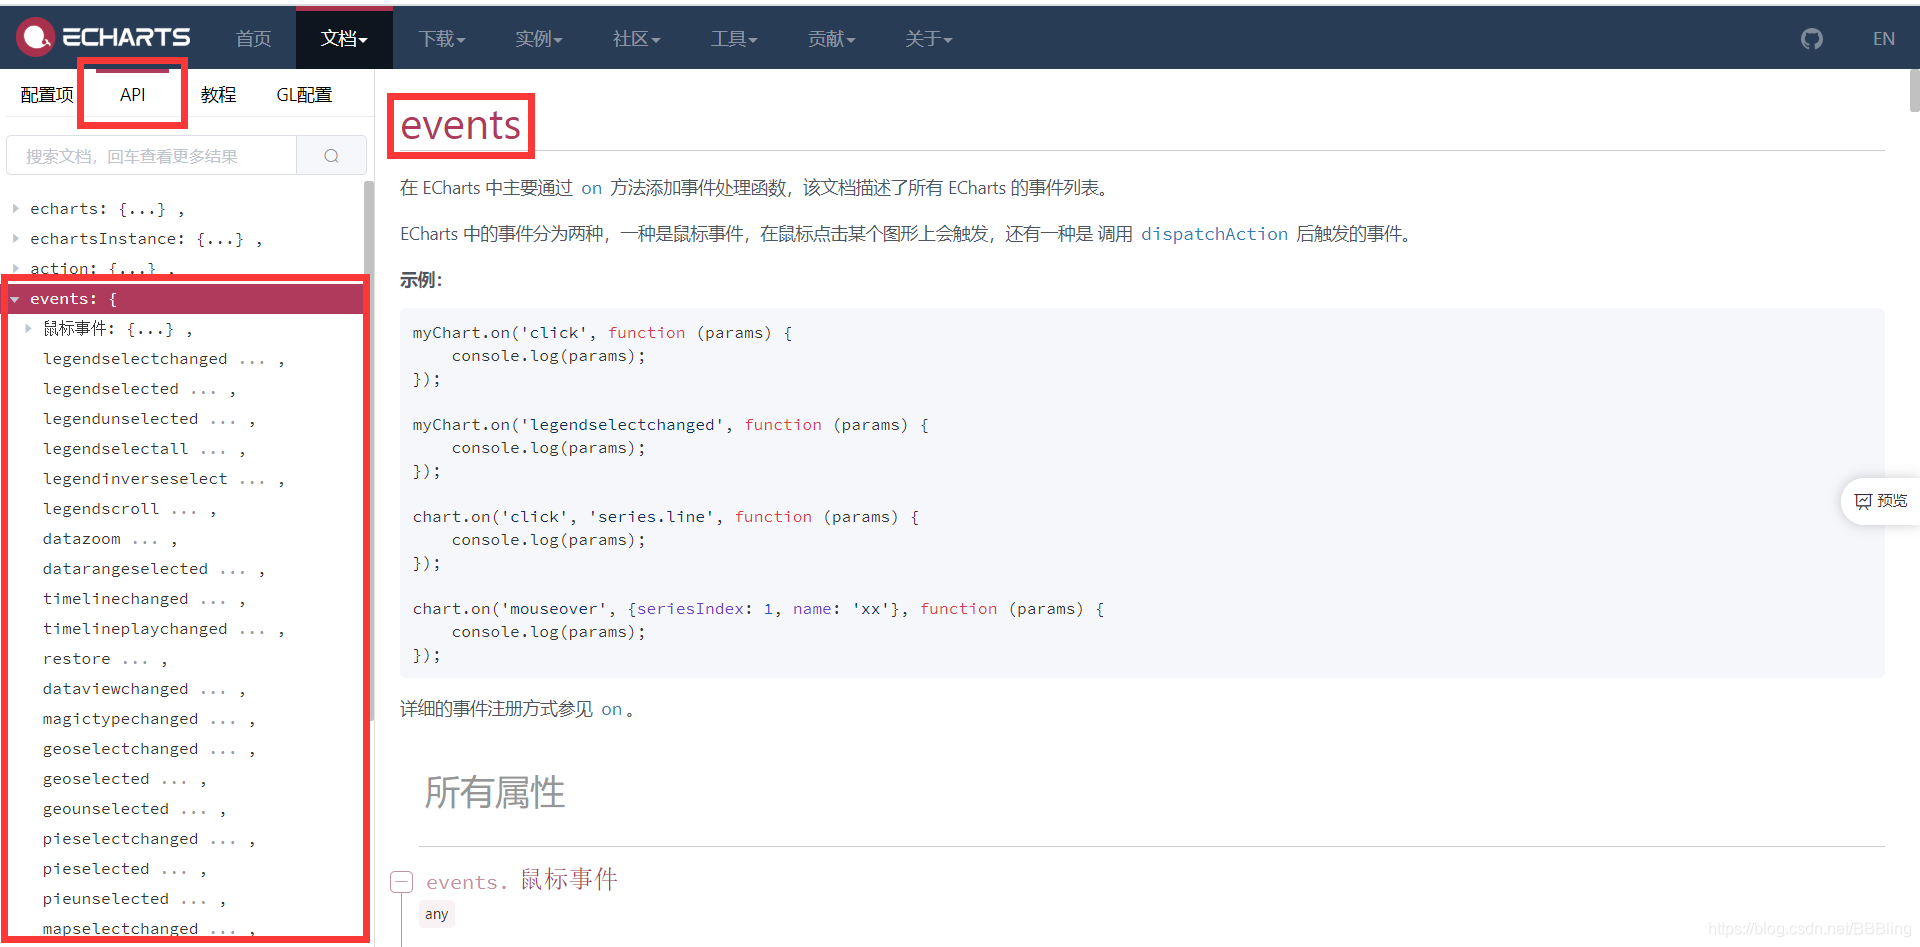The height and width of the screenshot is (947, 1920).
Task: Focus the 搜索文档 search field
Action: coord(152,156)
